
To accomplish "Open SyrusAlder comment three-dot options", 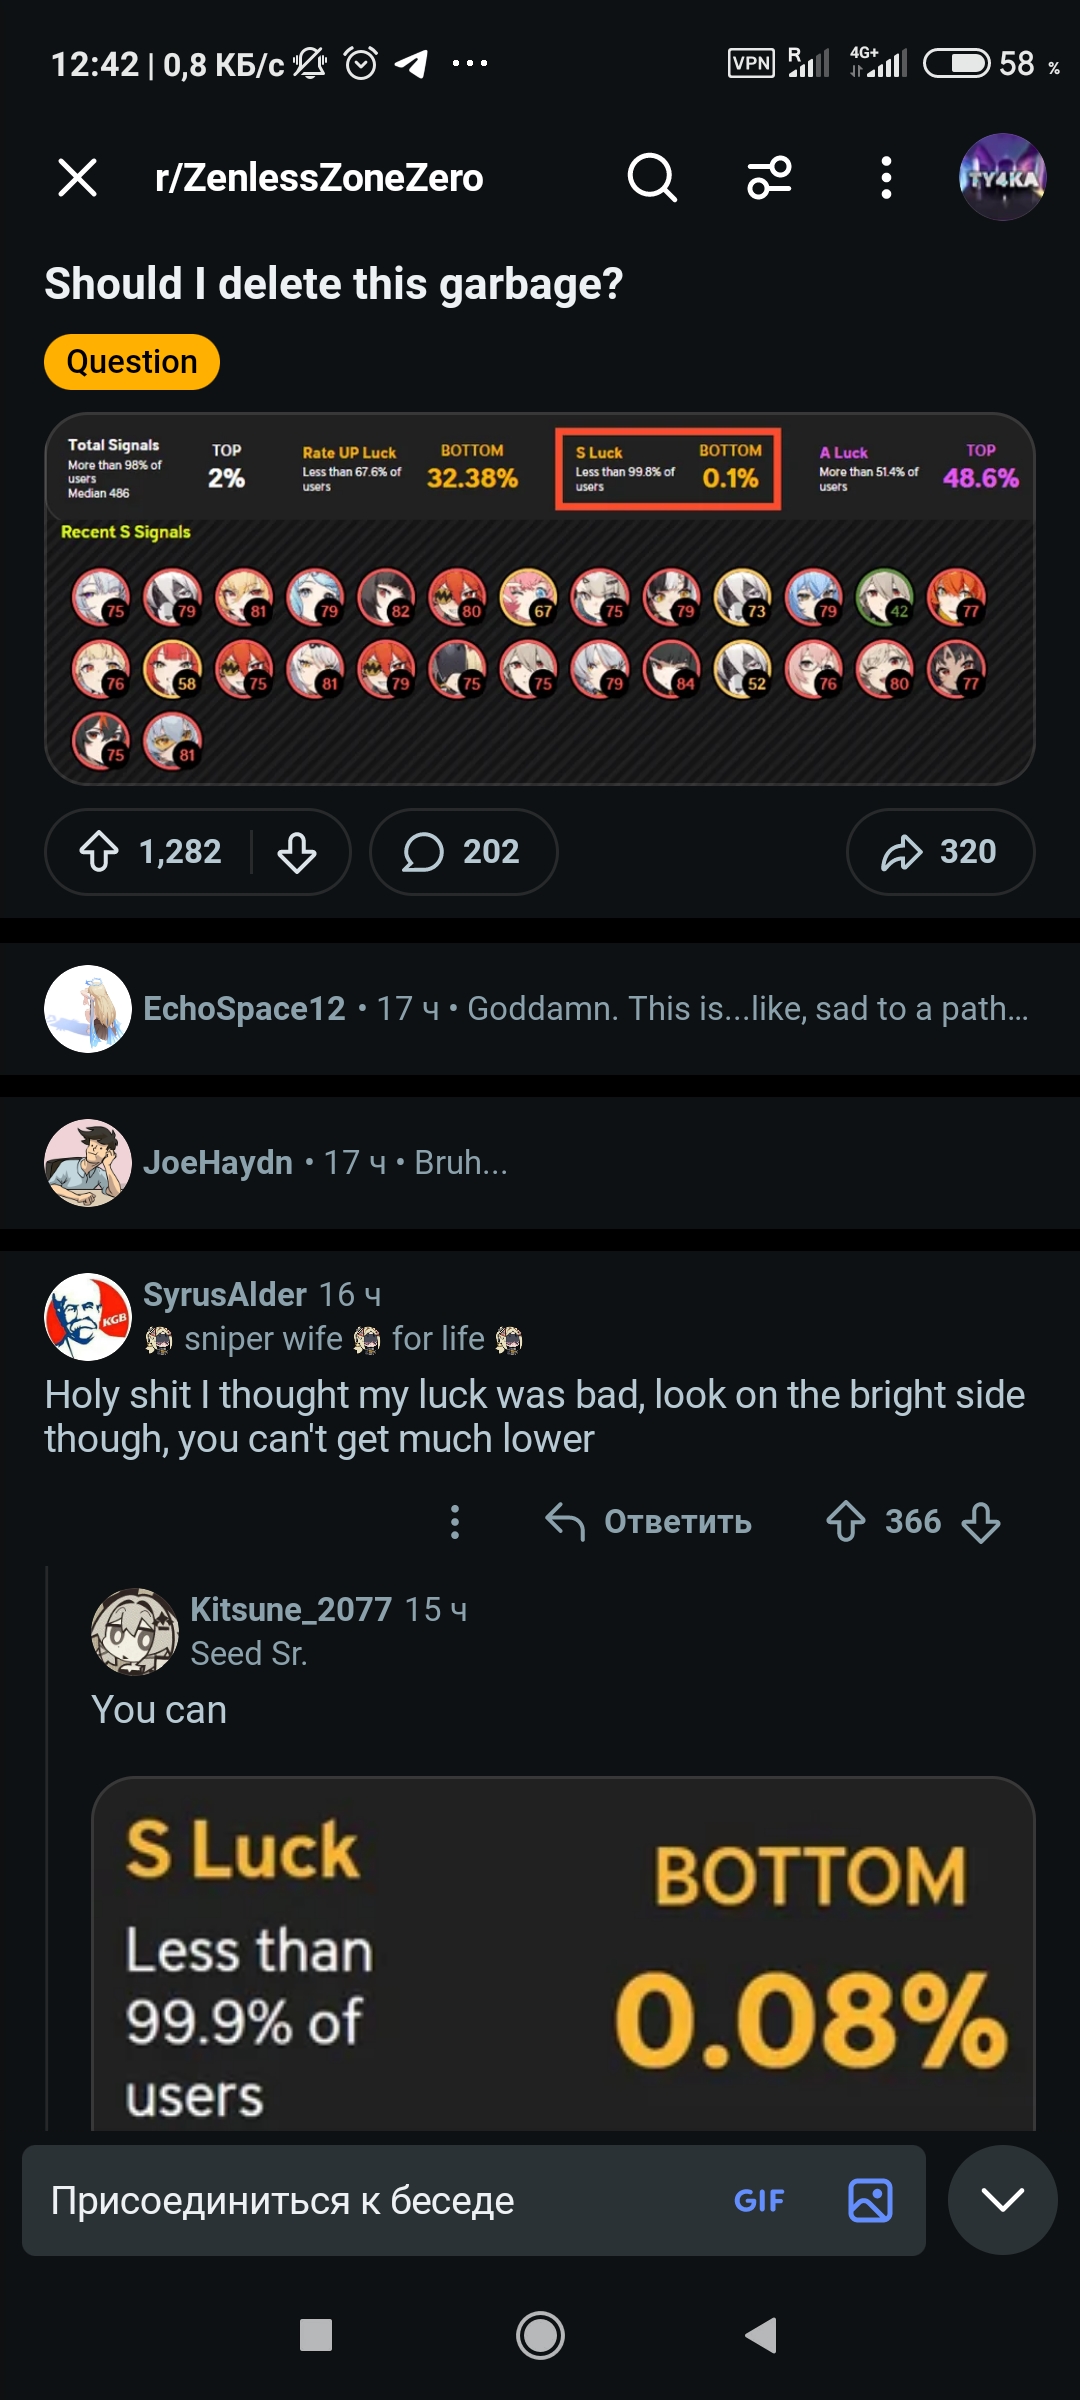I will click(455, 1522).
